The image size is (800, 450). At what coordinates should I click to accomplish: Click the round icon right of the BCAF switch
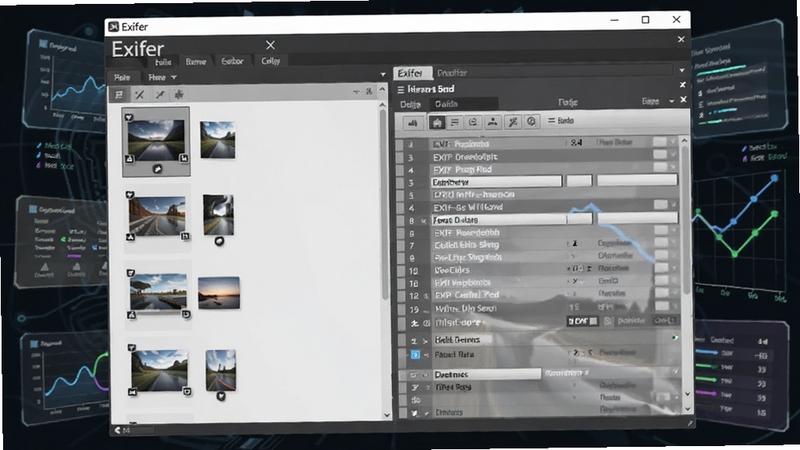coord(608,321)
